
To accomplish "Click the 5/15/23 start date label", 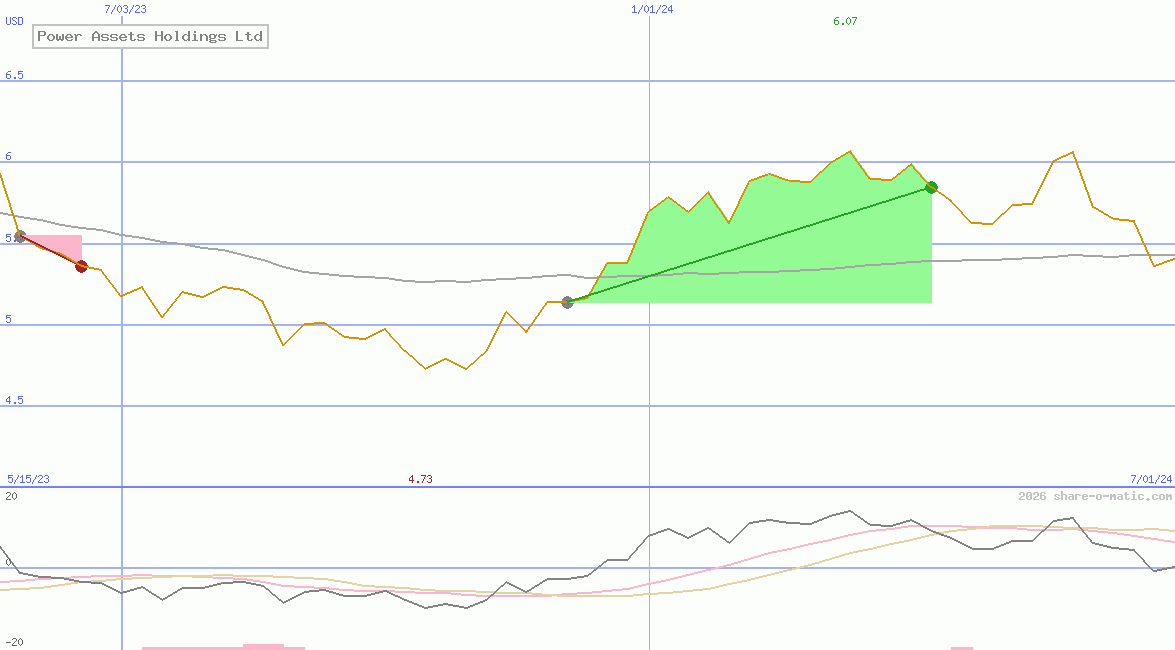I will 28,479.
